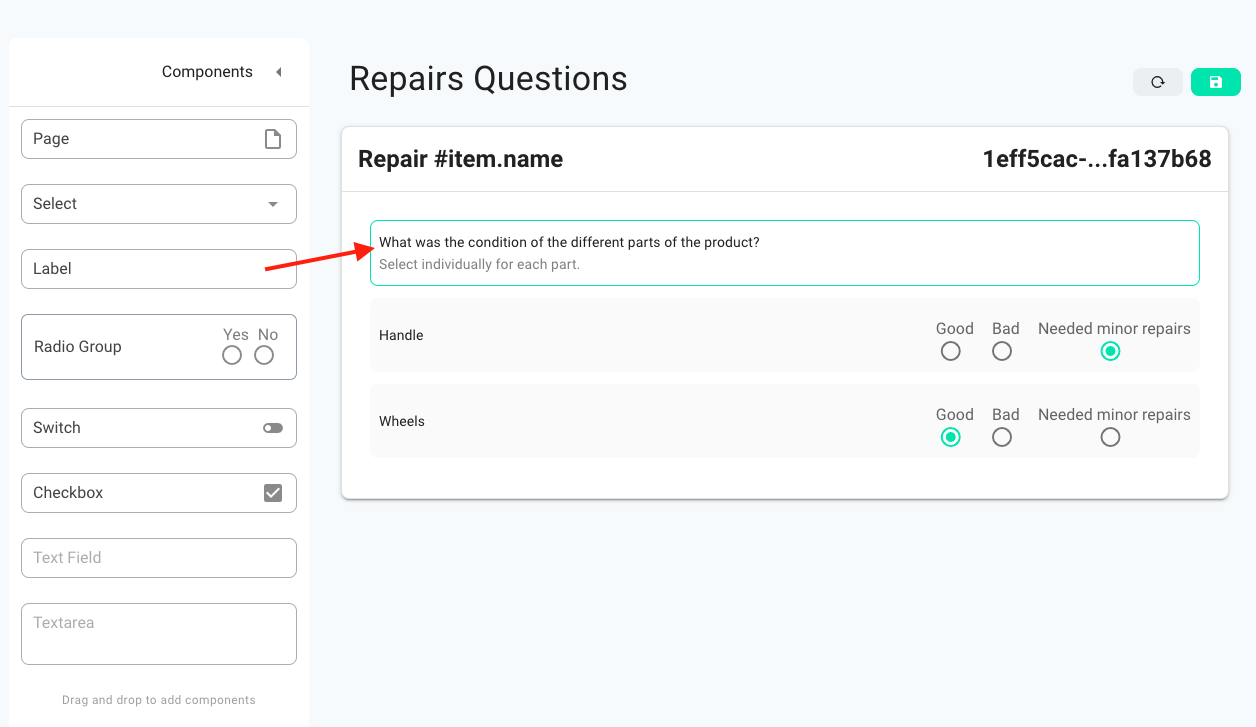The image size is (1256, 727).
Task: Click the No radio in Radio Group component
Action: coord(264,355)
